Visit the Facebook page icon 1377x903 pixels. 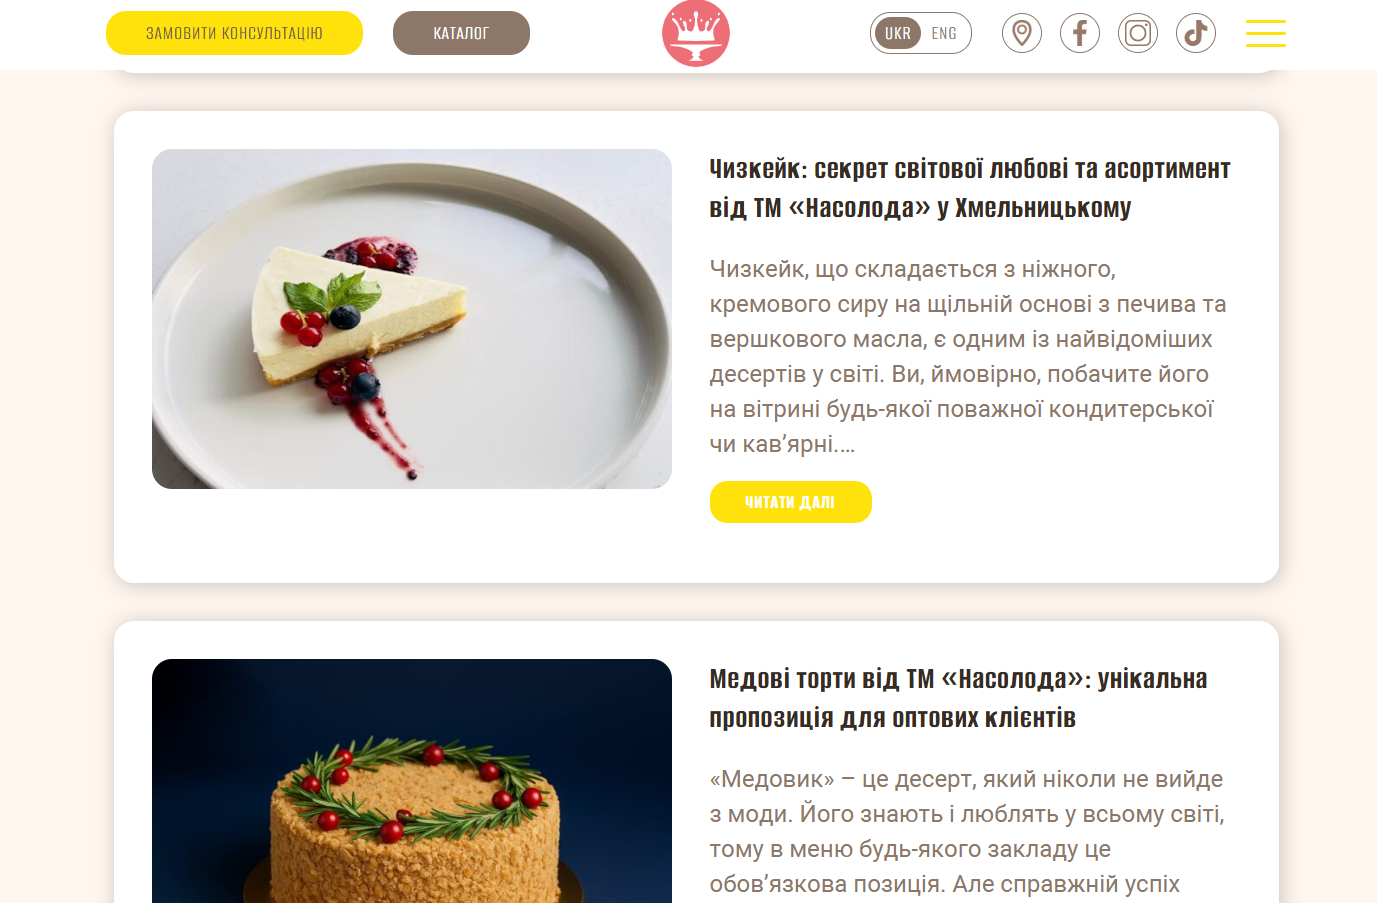(1079, 33)
